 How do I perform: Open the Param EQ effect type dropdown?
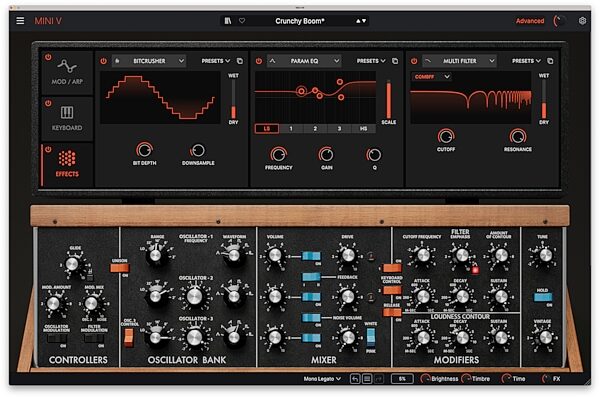point(304,61)
